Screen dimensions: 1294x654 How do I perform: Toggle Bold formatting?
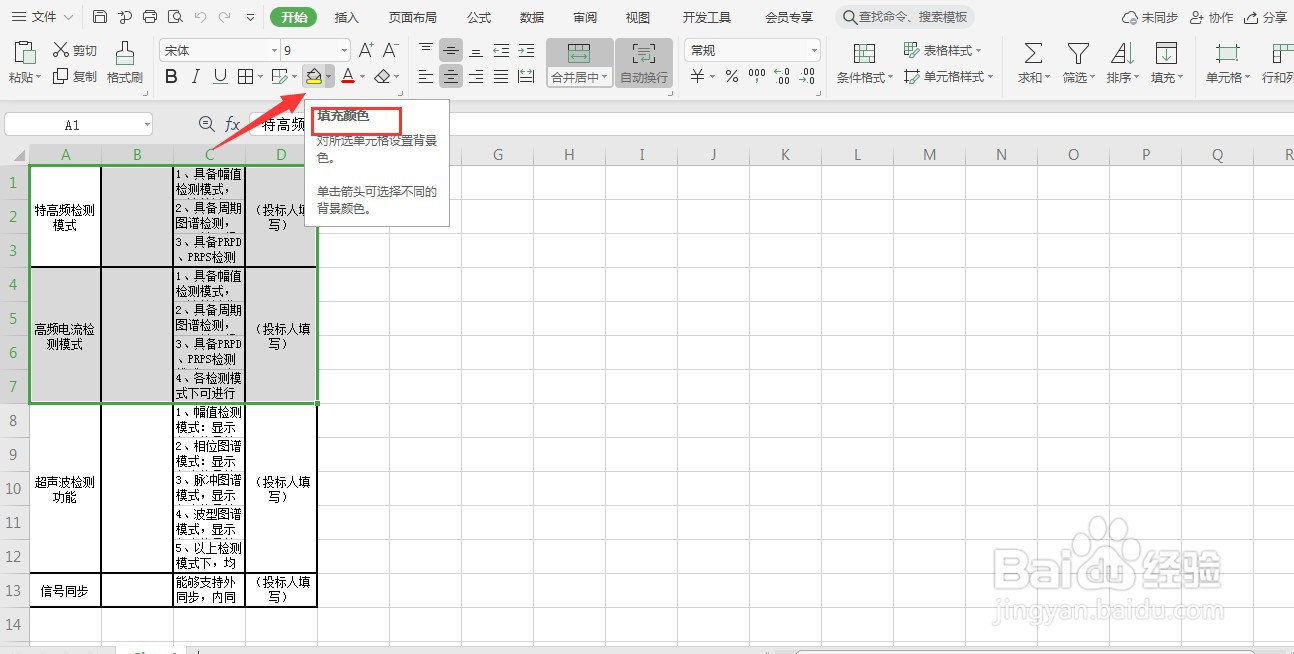point(171,76)
